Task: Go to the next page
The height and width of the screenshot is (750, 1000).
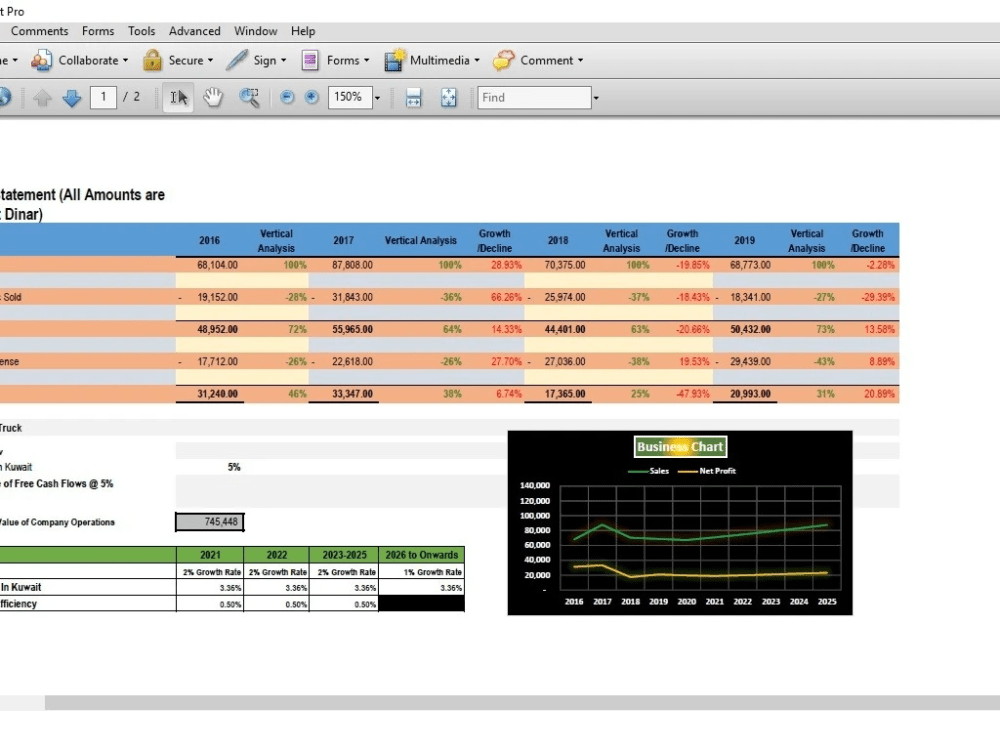Action: [70, 97]
